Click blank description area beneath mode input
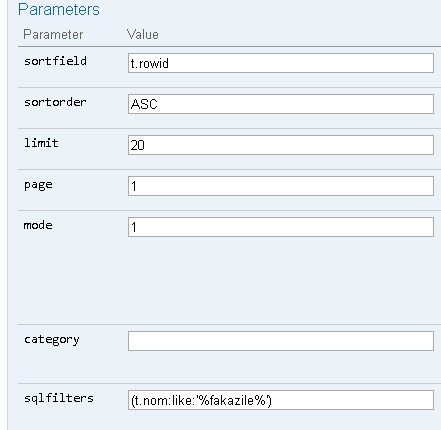This screenshot has width=441, height=430. click(x=281, y=280)
